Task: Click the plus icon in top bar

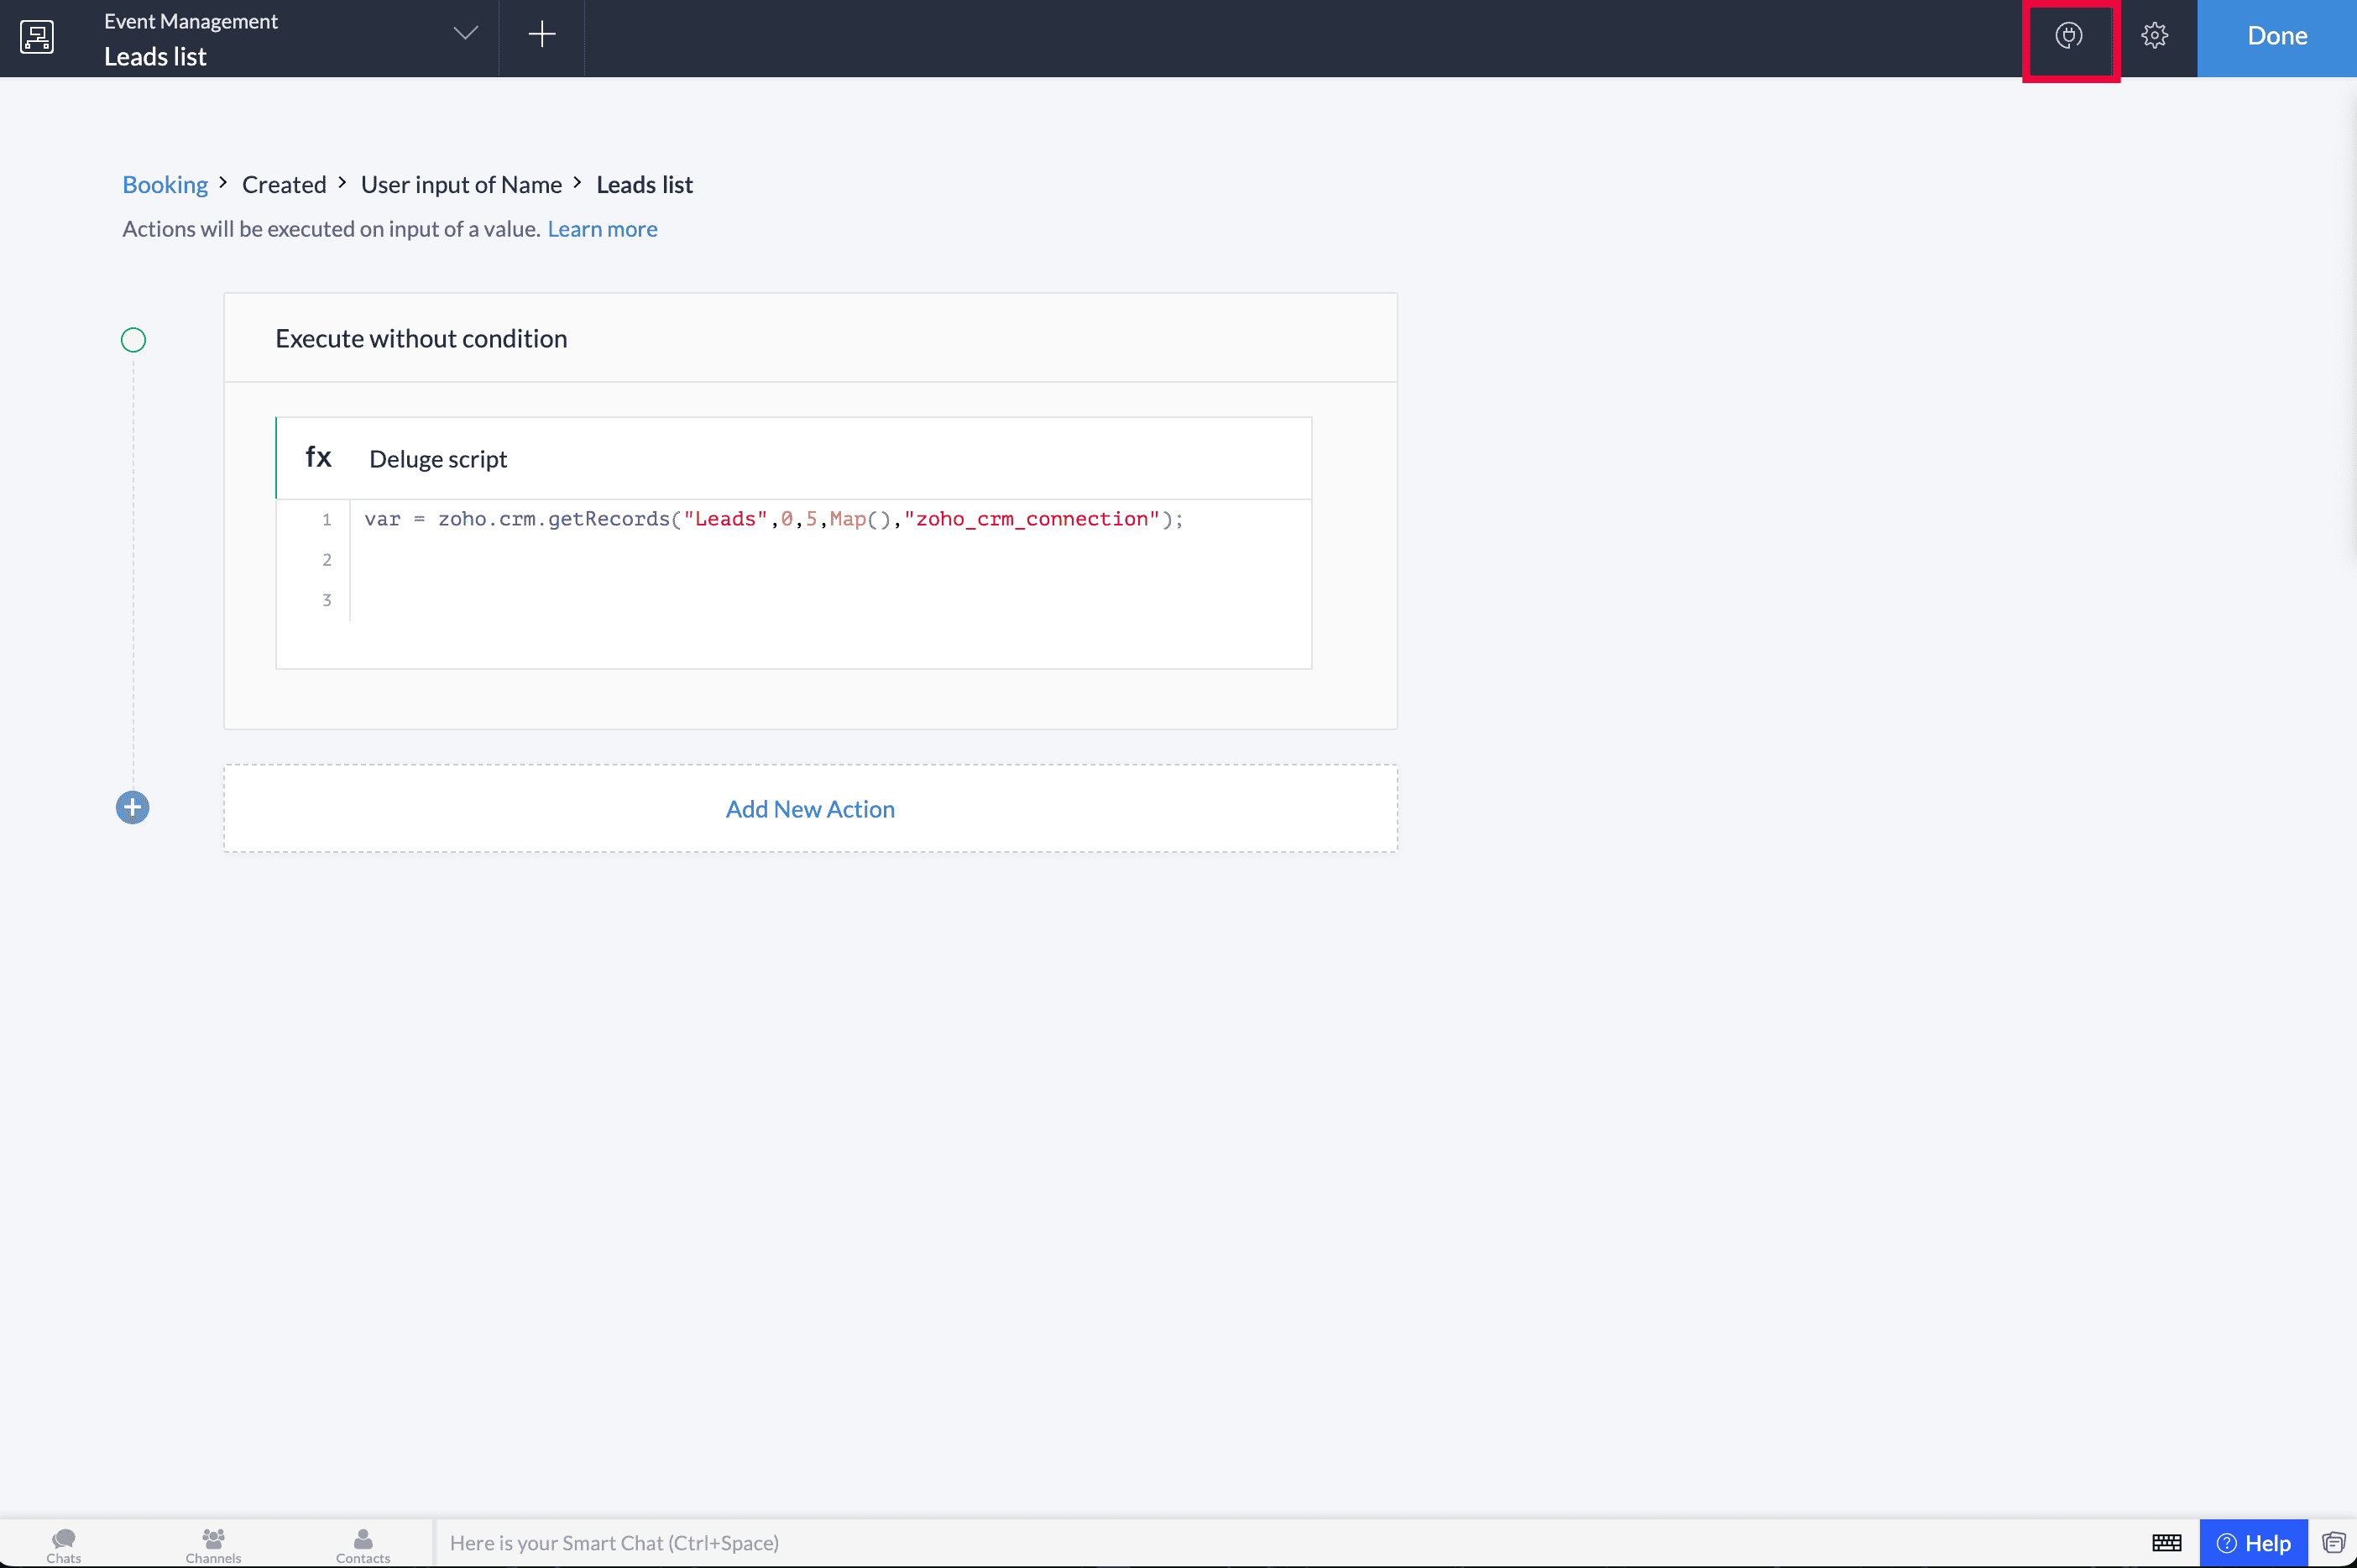Action: 541,35
